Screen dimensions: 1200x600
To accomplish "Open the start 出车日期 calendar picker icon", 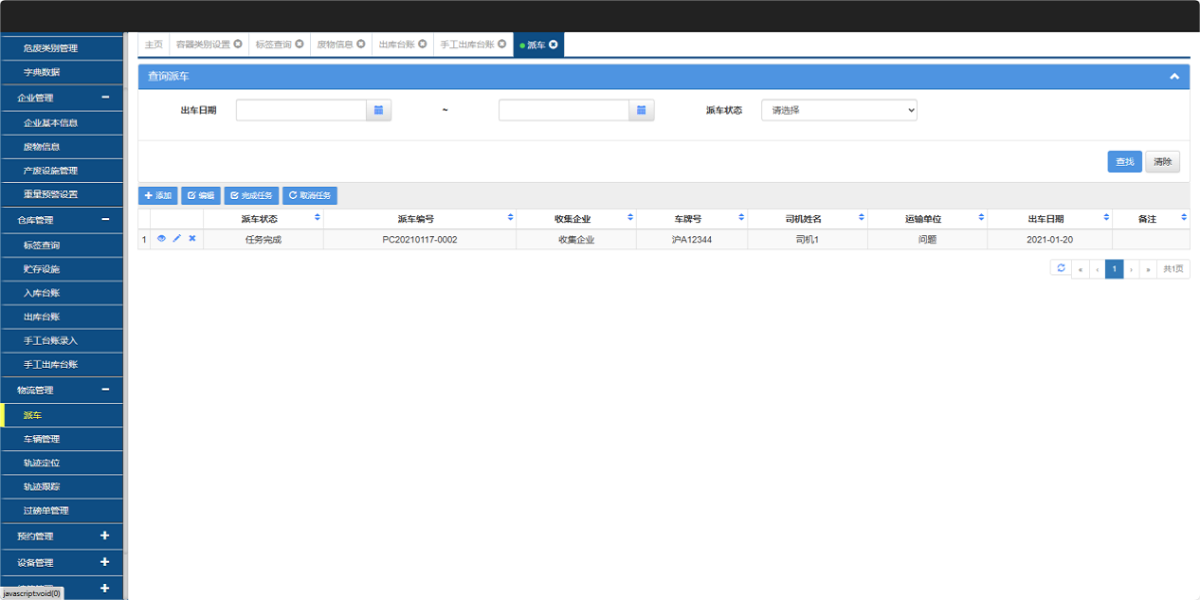I will click(x=379, y=110).
